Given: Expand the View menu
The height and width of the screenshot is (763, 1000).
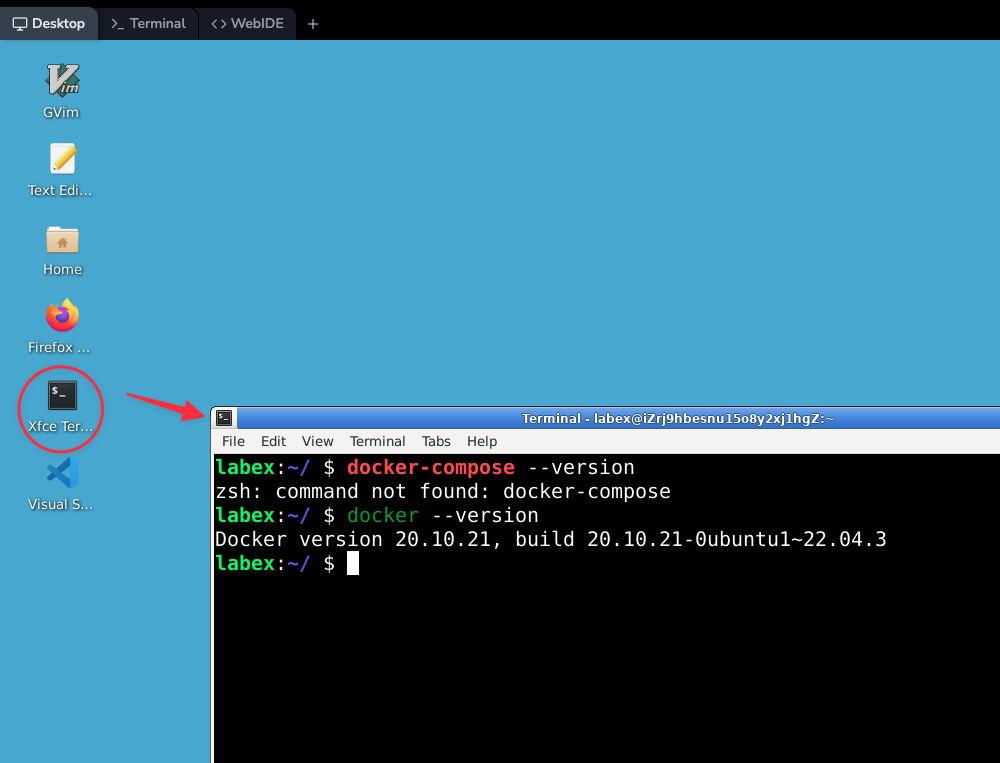Looking at the screenshot, I should [x=317, y=441].
